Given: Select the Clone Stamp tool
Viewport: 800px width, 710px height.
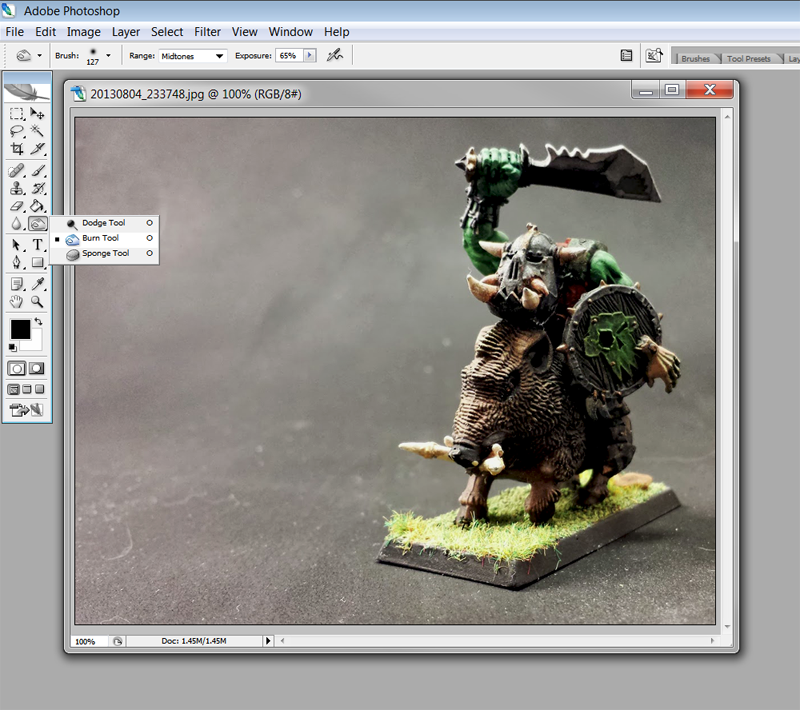Looking at the screenshot, I should [x=17, y=188].
